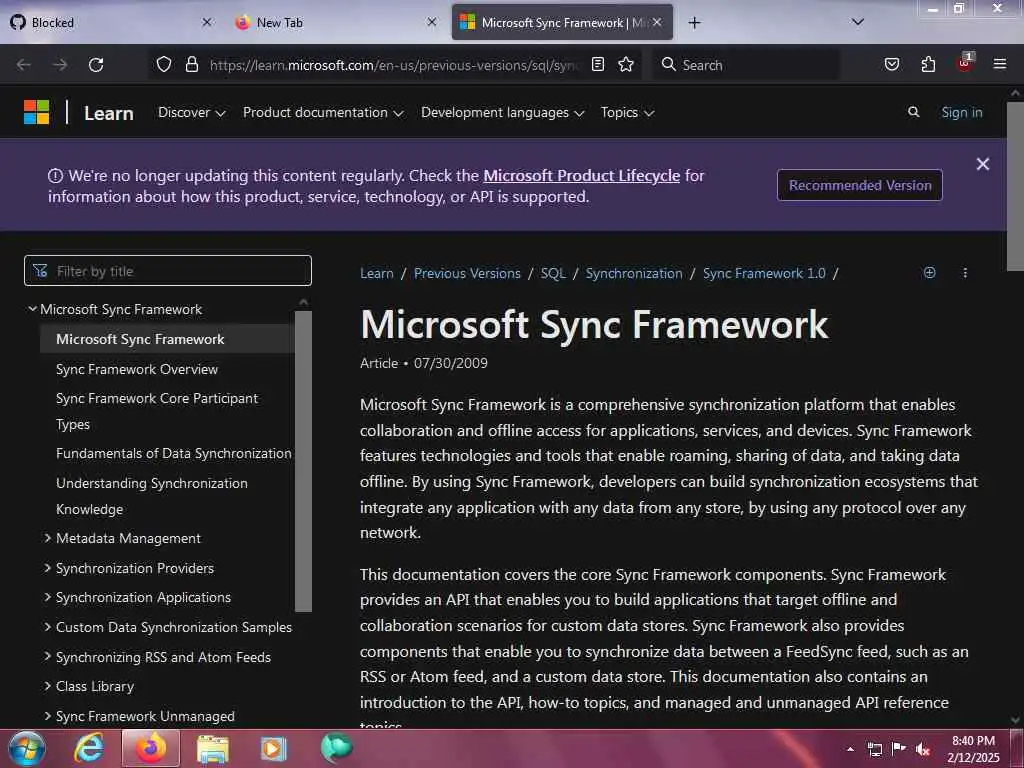The image size is (1024, 768).
Task: Open Windows Media Player from taskbar
Action: (x=274, y=748)
